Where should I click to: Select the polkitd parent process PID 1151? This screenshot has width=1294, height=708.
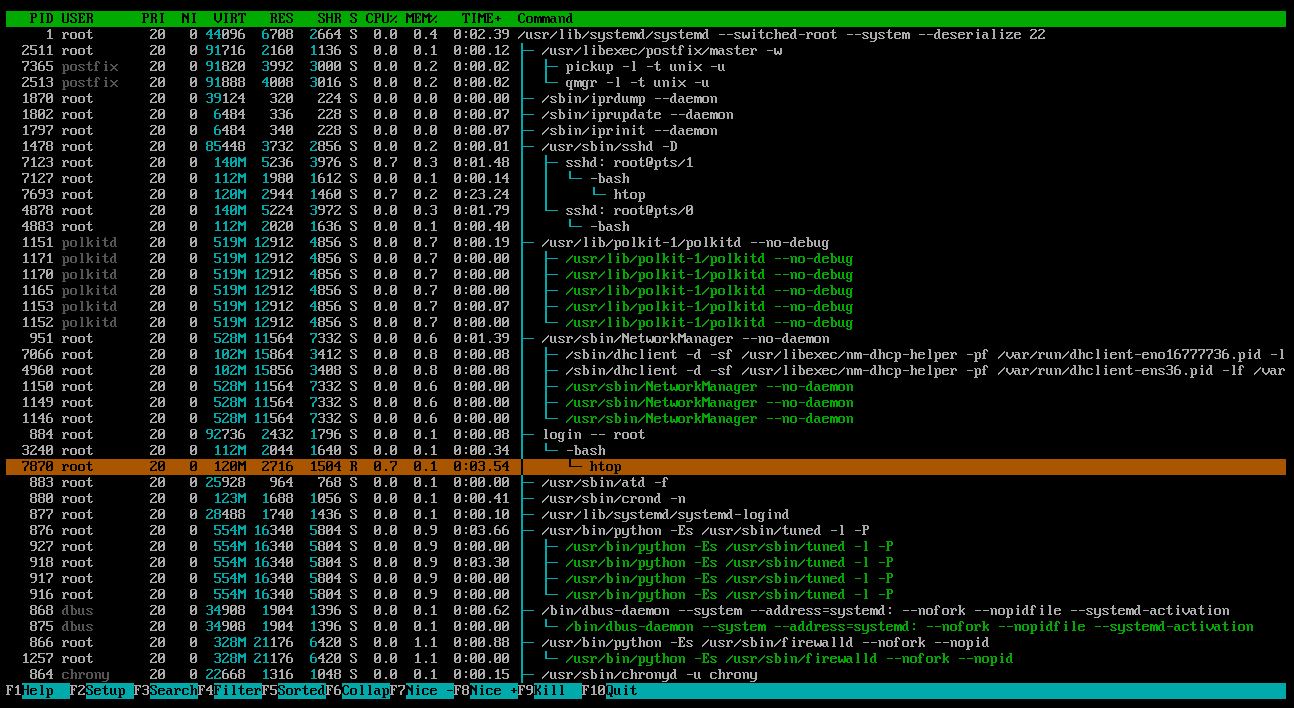(x=645, y=242)
